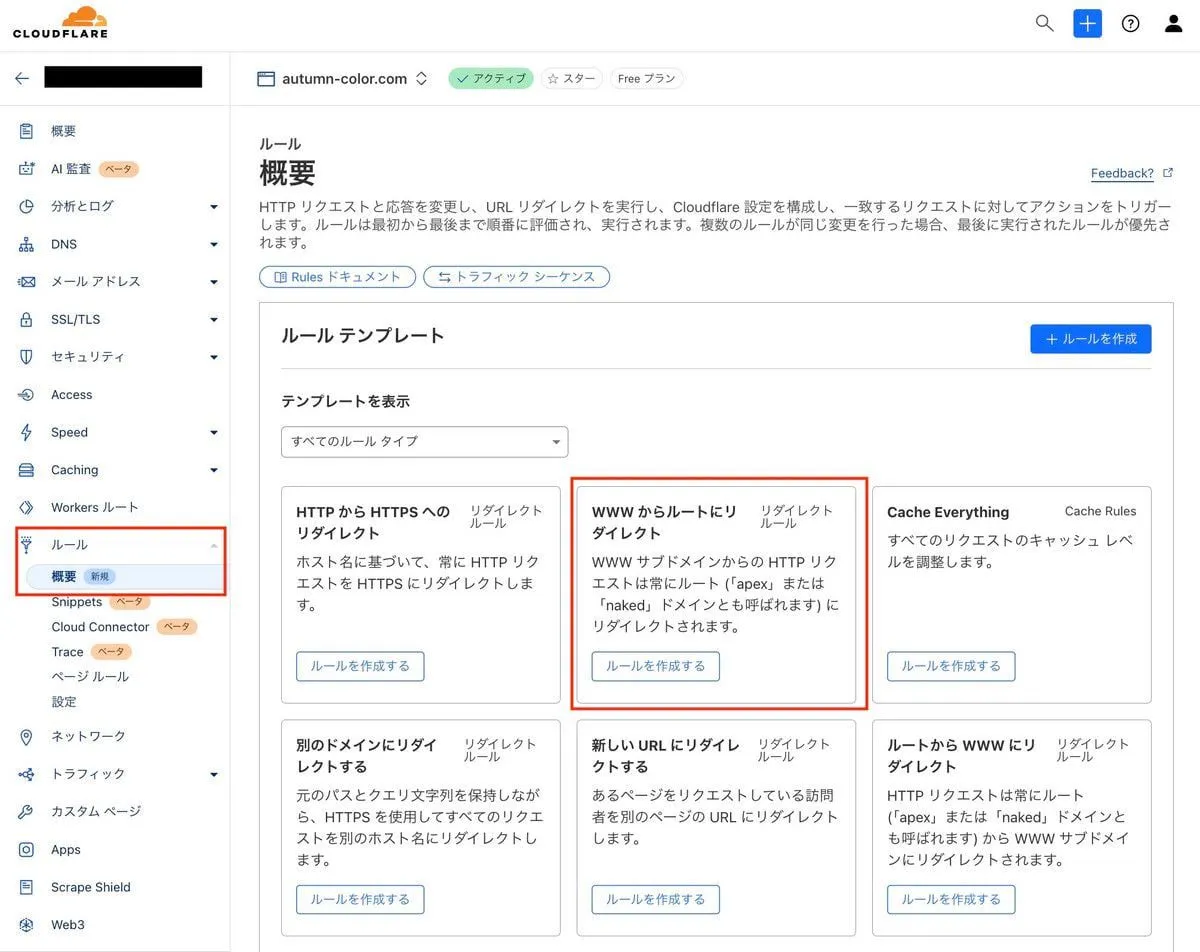
Task: Click the search magnifier icon in header
Action: click(x=1044, y=23)
